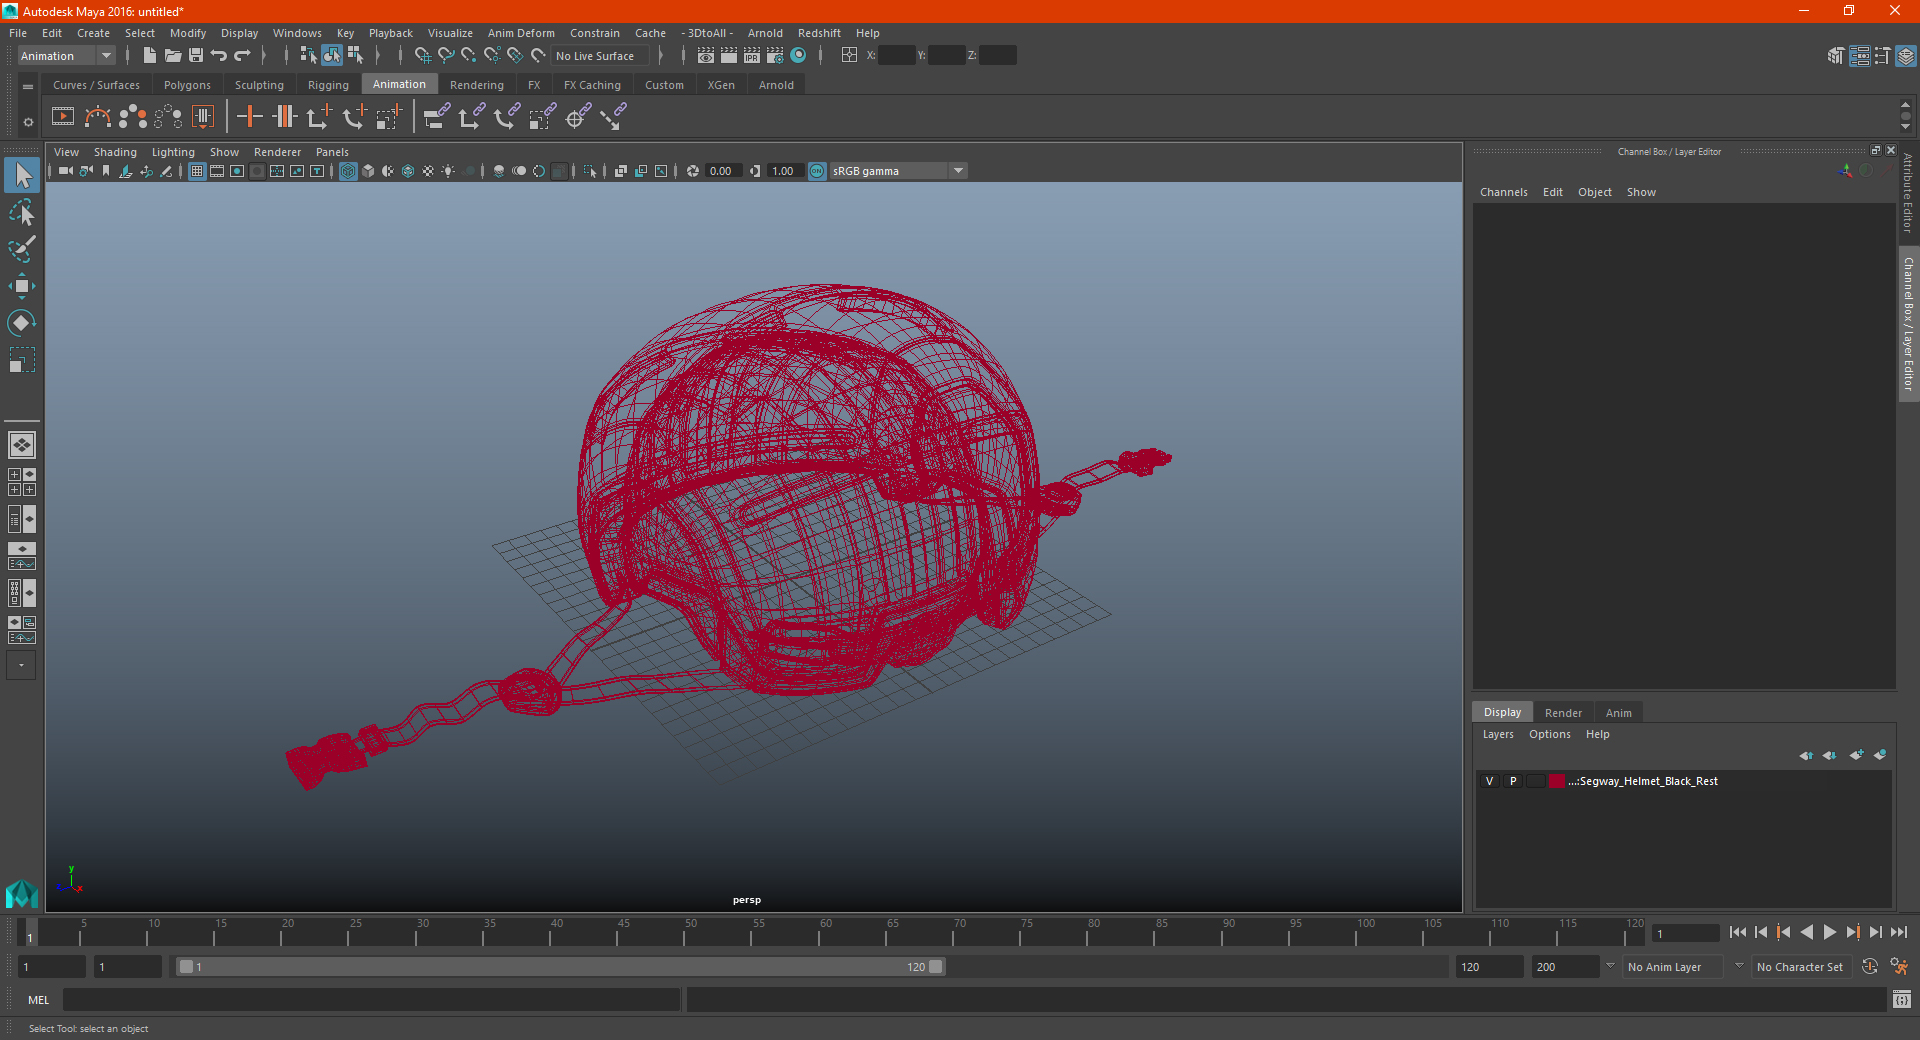Go to start of playback range
This screenshot has width=1920, height=1040.
click(x=1738, y=932)
